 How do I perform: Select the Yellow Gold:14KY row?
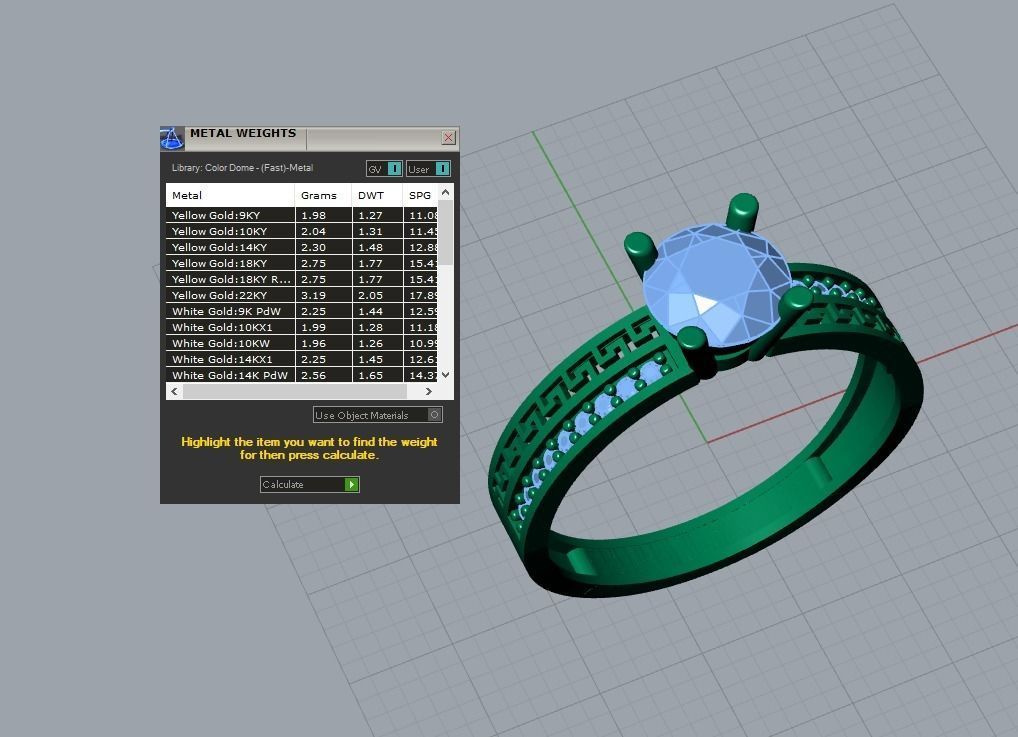click(x=302, y=247)
